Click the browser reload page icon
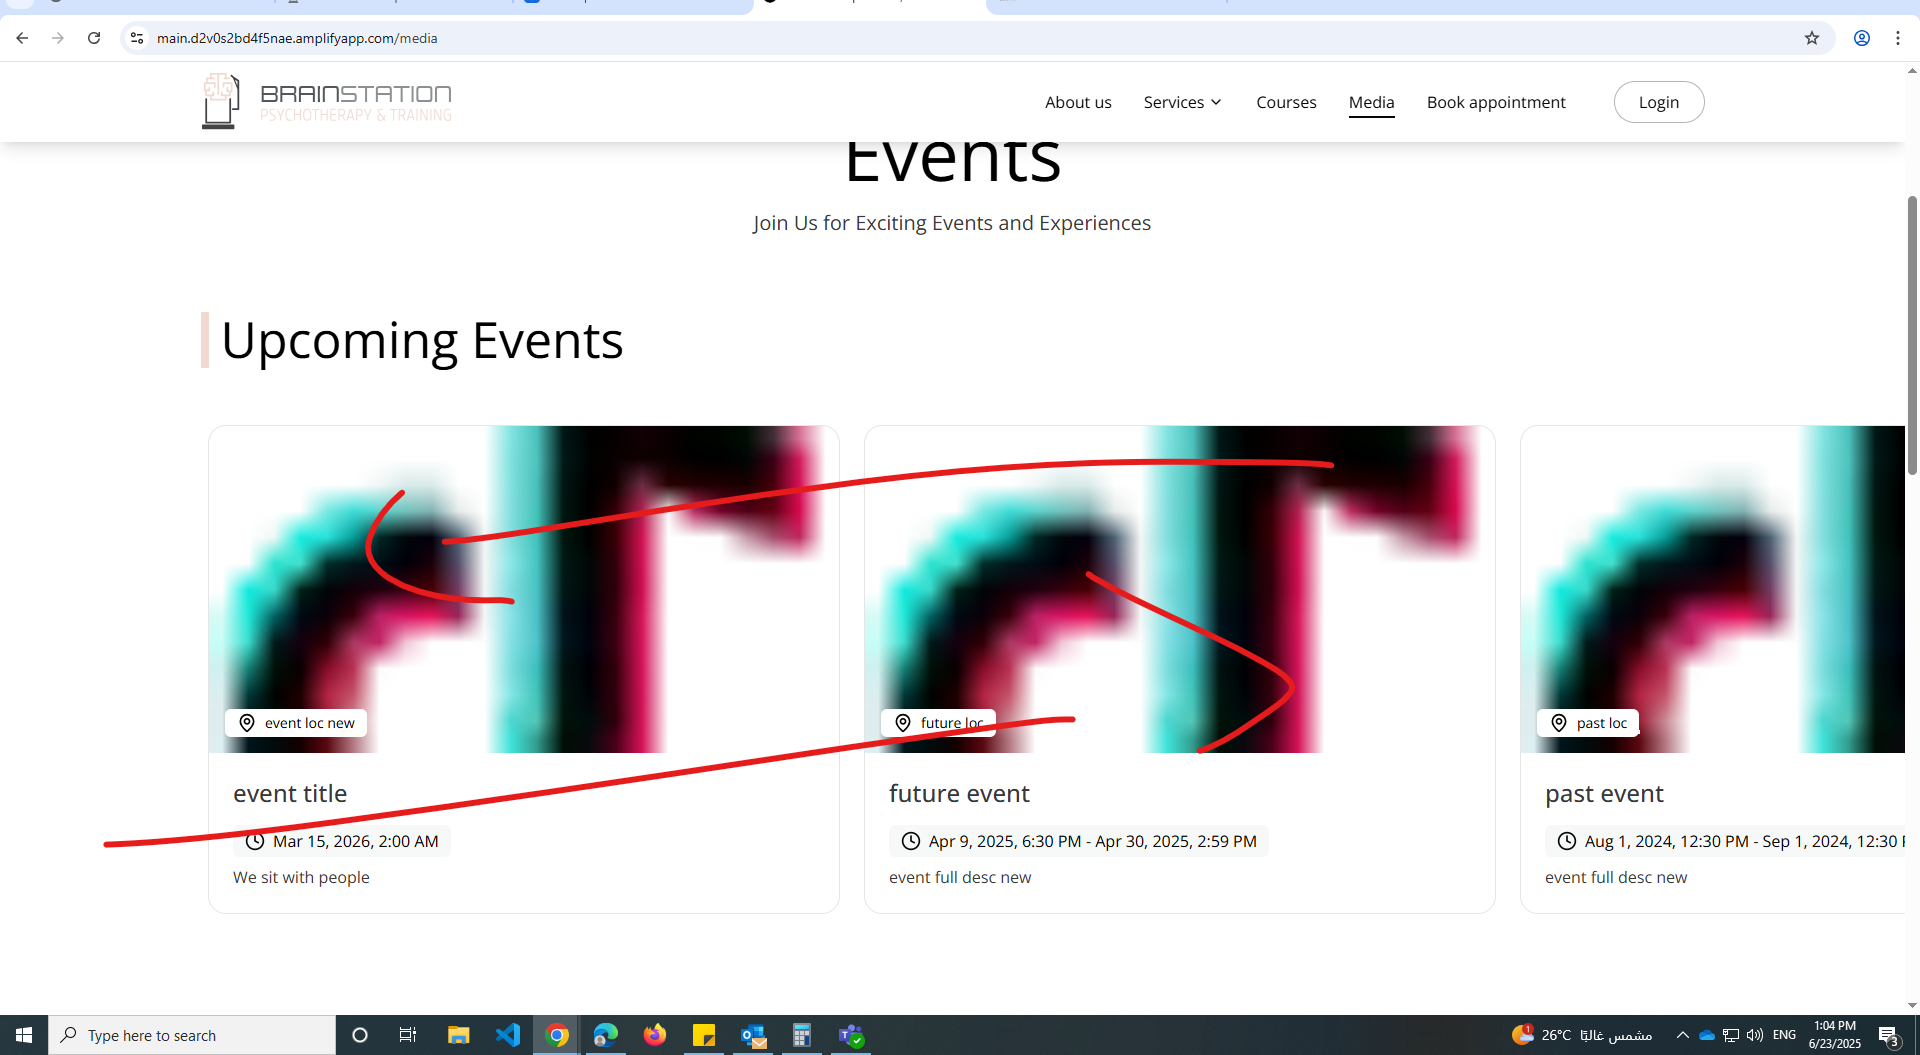This screenshot has height=1055, width=1920. tap(94, 38)
